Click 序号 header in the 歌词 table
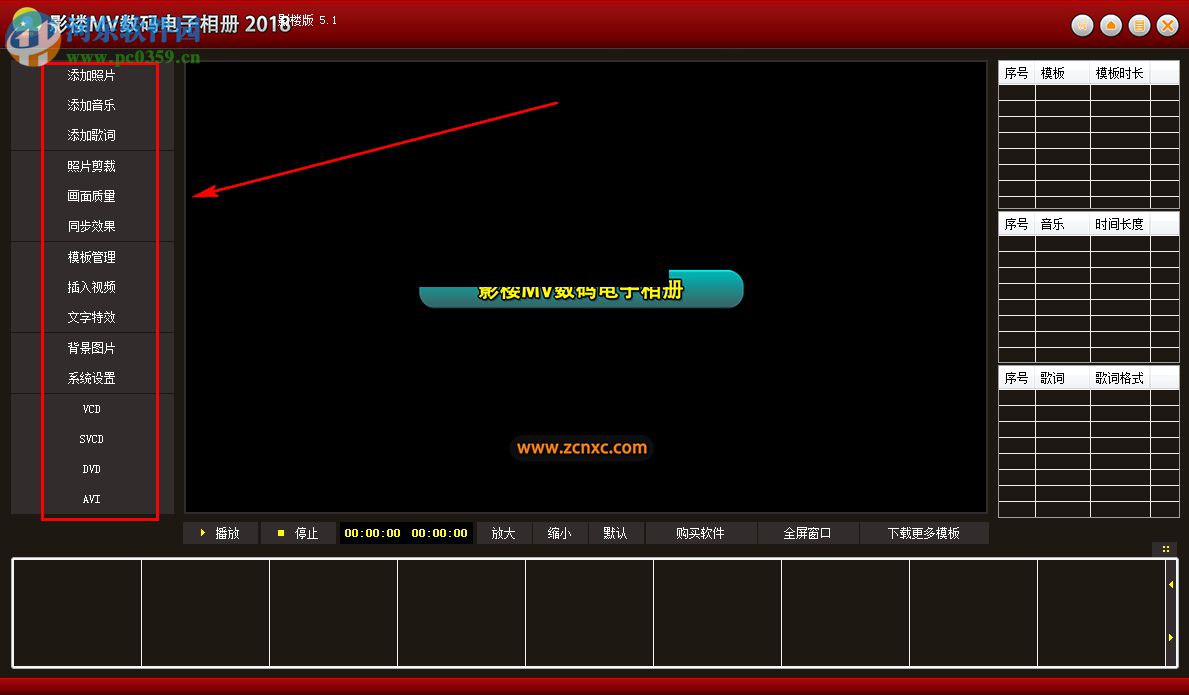Screen dimensions: 1189x695 1017,378
